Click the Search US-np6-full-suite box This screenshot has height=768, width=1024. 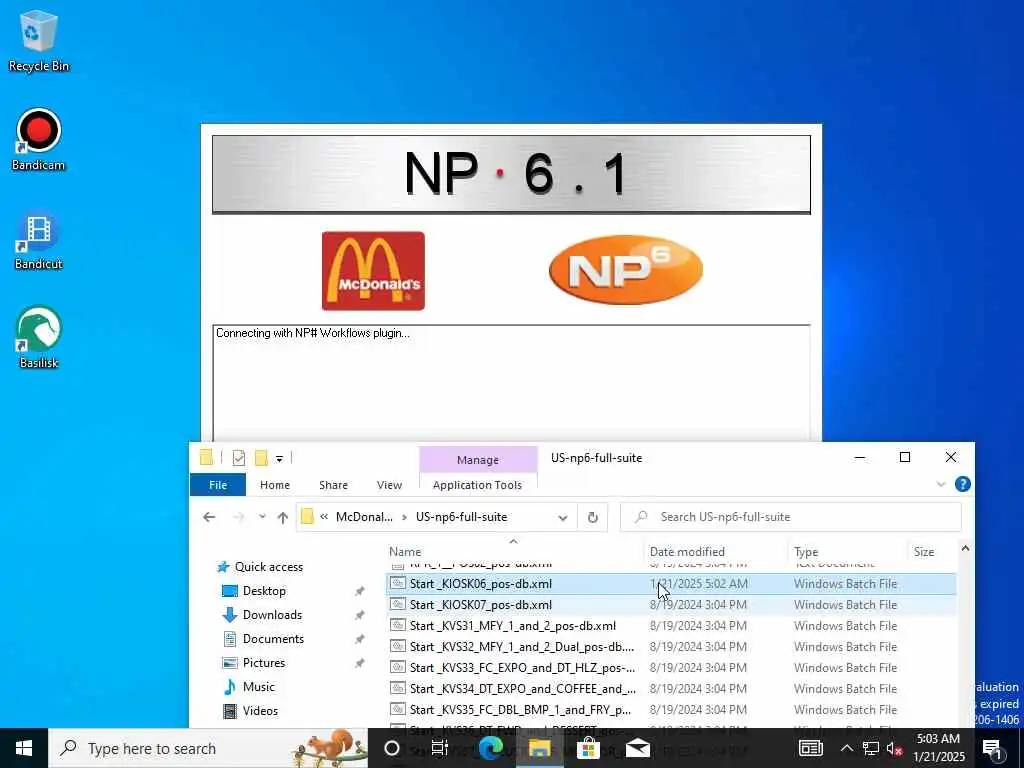[791, 517]
